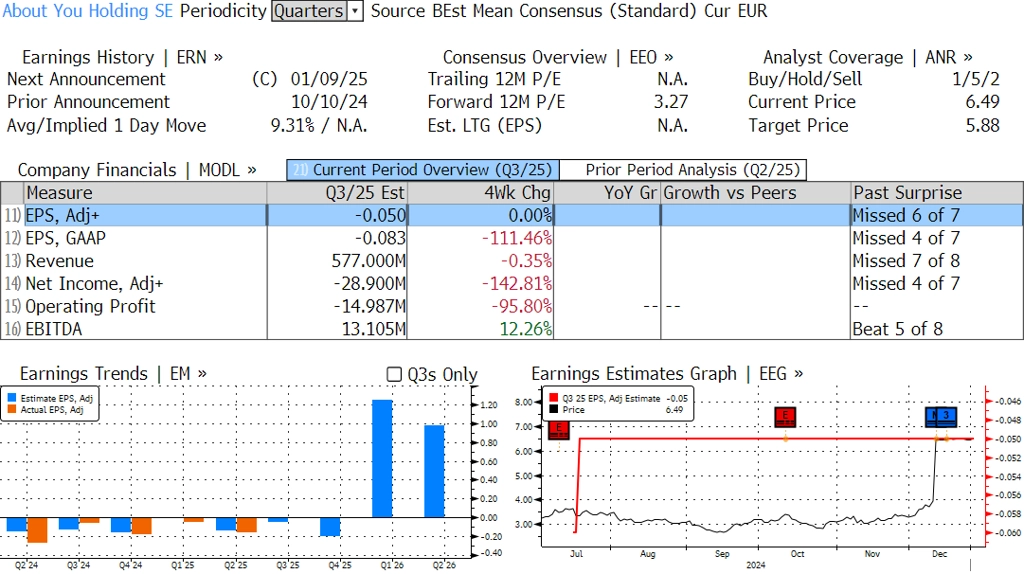This screenshot has height=574, width=1024.
Task: Click the Prior Announcement date 10/10/24
Action: coord(329,102)
